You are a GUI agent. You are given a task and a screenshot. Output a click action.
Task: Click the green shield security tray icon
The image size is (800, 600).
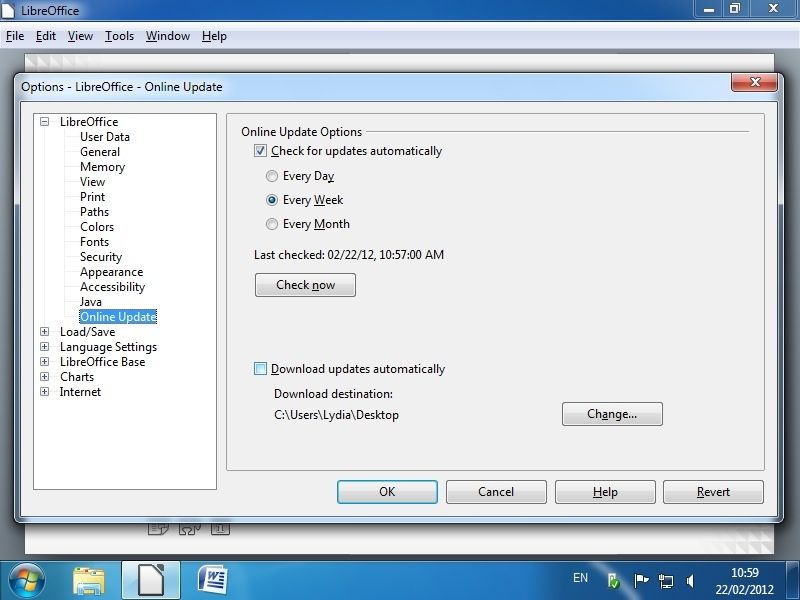[613, 581]
